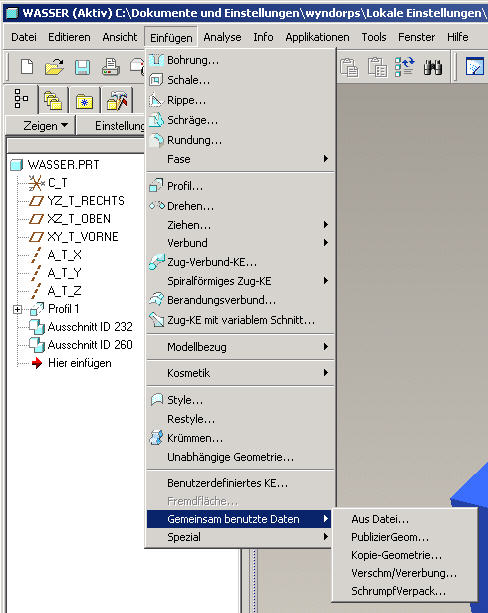The height and width of the screenshot is (613, 488).
Task: Expand the Modellbezug submenu
Action: [240, 347]
